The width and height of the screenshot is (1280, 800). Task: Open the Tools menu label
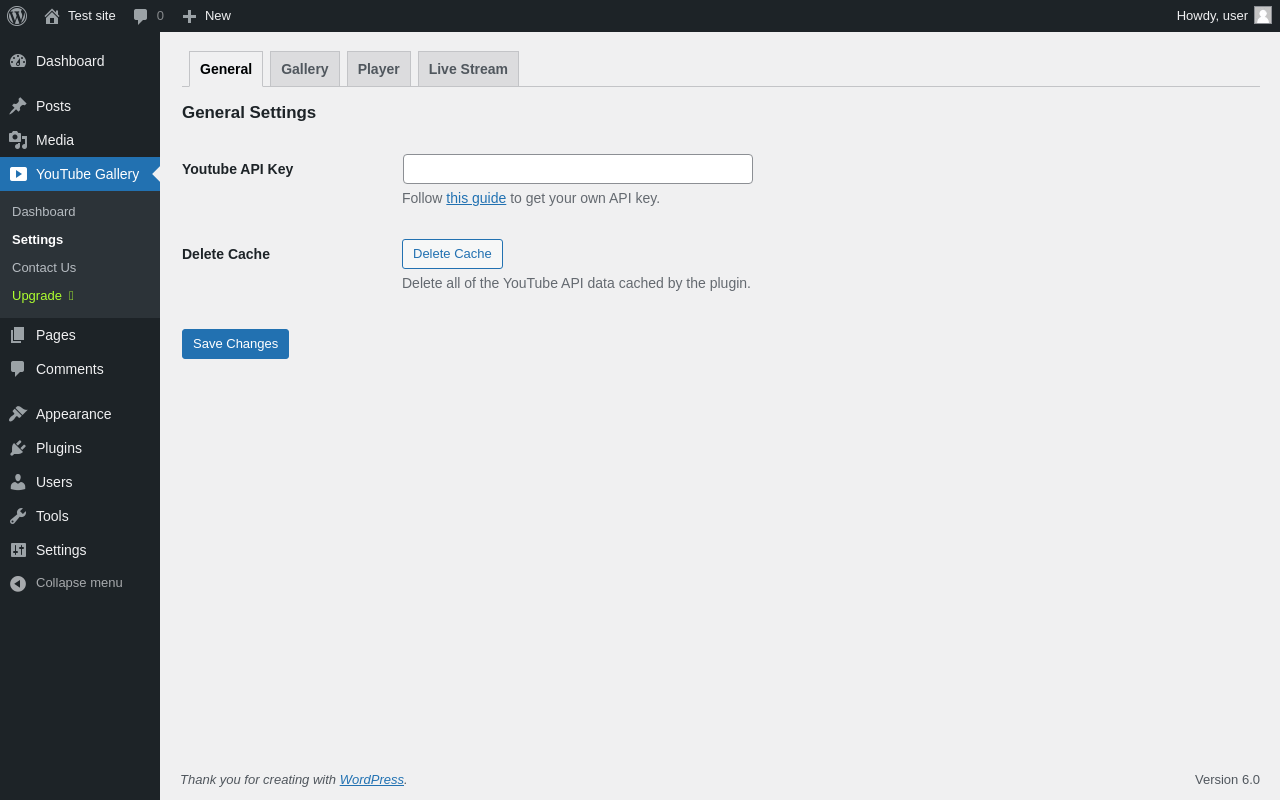coord(52,516)
